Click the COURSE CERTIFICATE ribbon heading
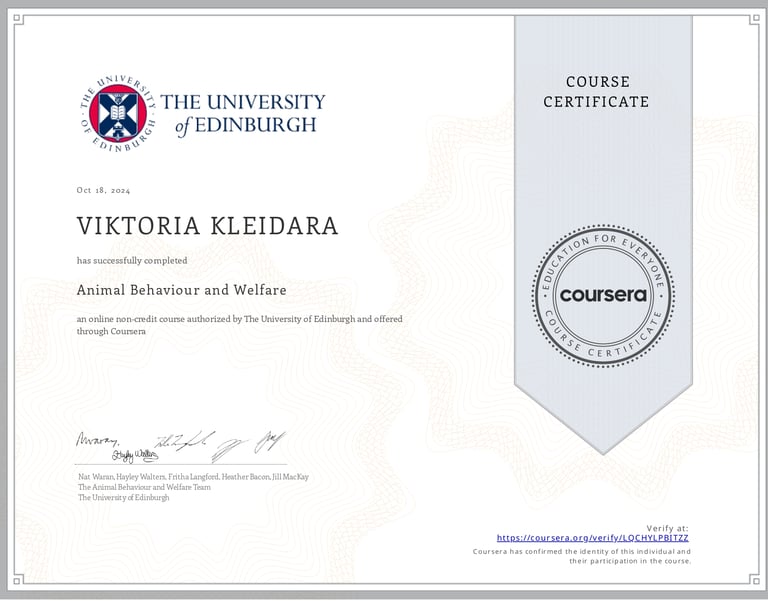The height and width of the screenshot is (601, 768). (x=597, y=92)
